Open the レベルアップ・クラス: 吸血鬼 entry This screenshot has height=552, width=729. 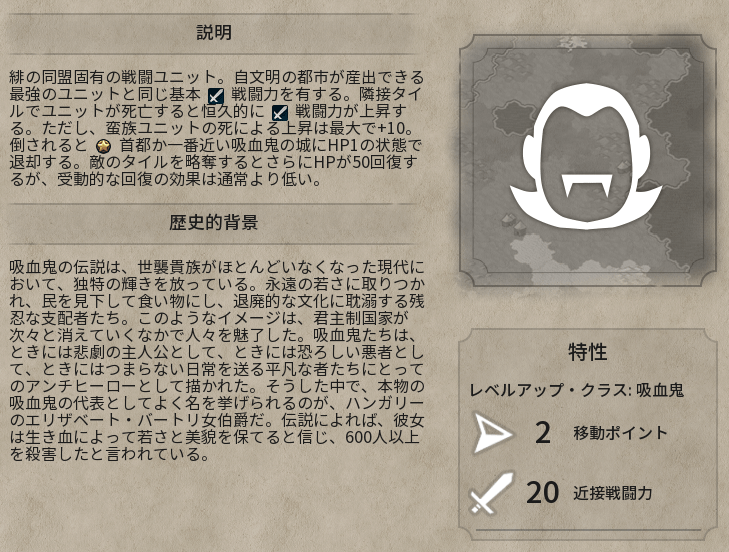pos(577,390)
